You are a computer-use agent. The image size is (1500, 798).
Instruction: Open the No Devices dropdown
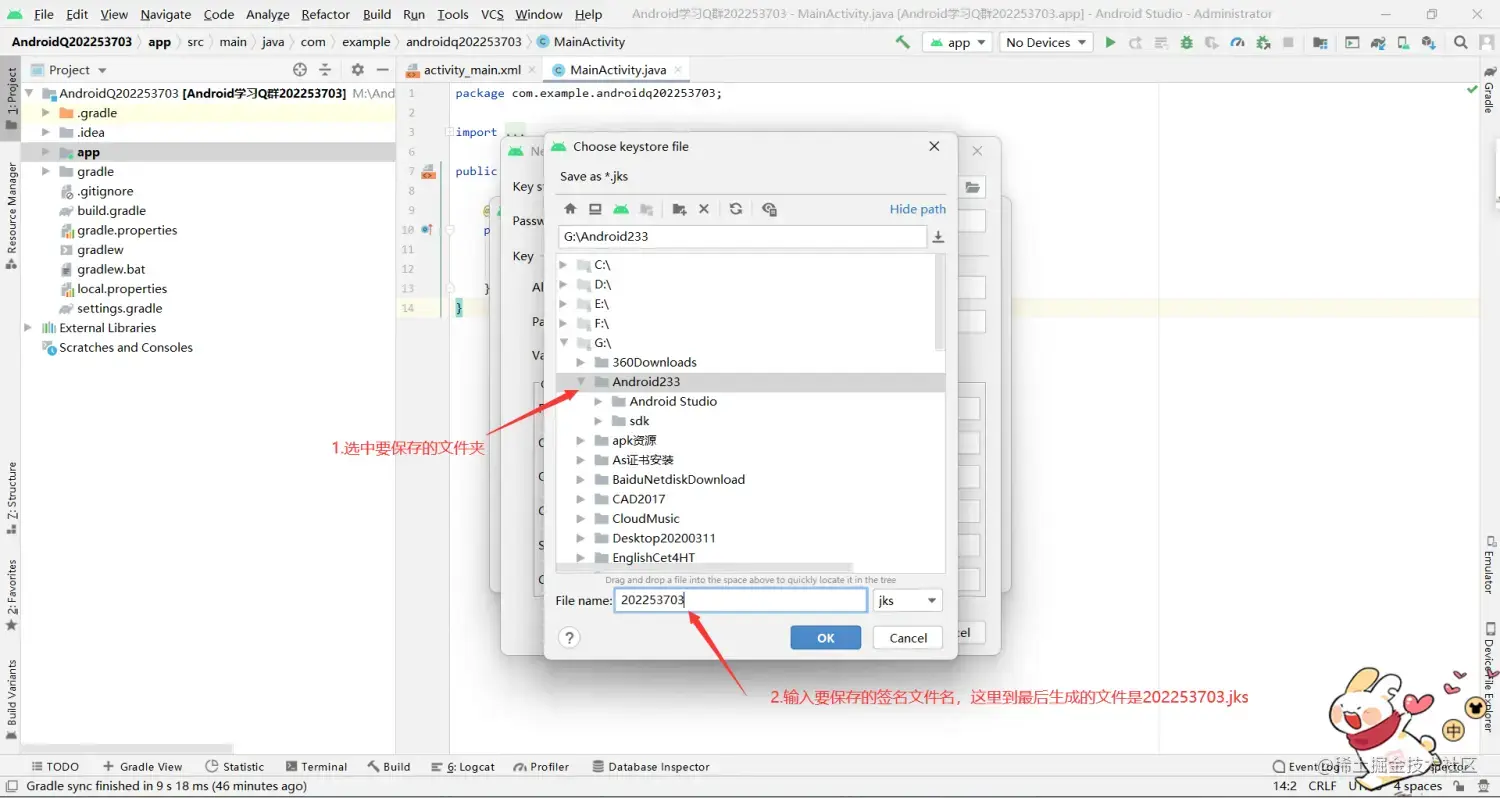tap(1047, 42)
